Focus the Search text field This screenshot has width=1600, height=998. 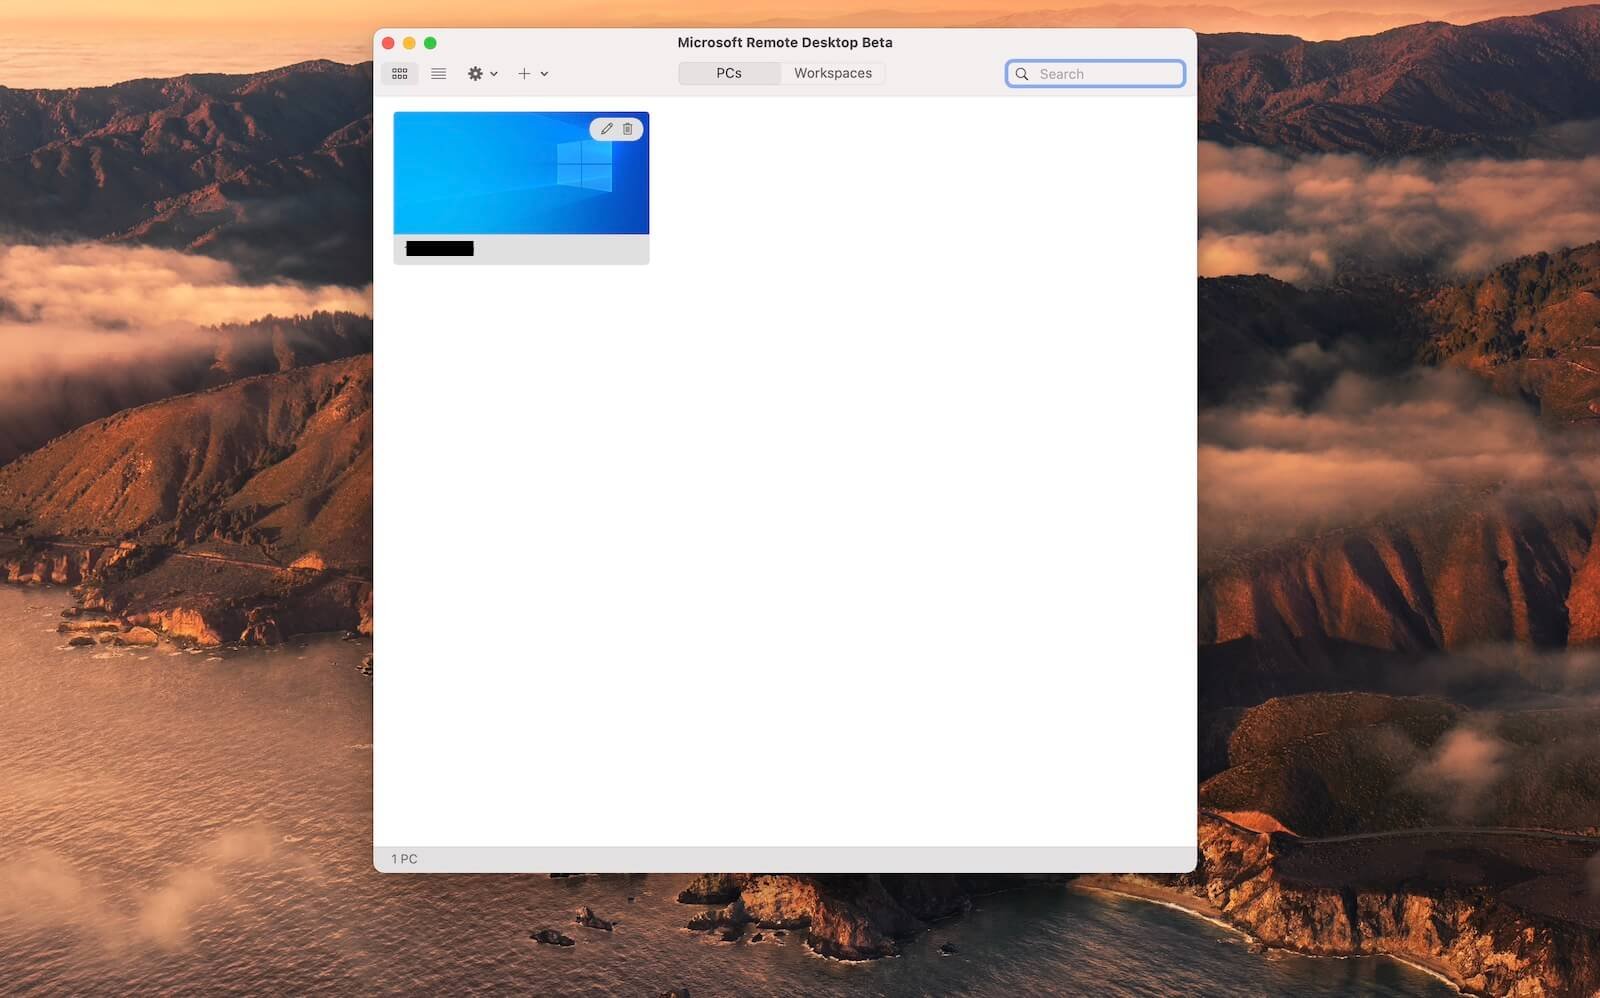[x=1106, y=74]
